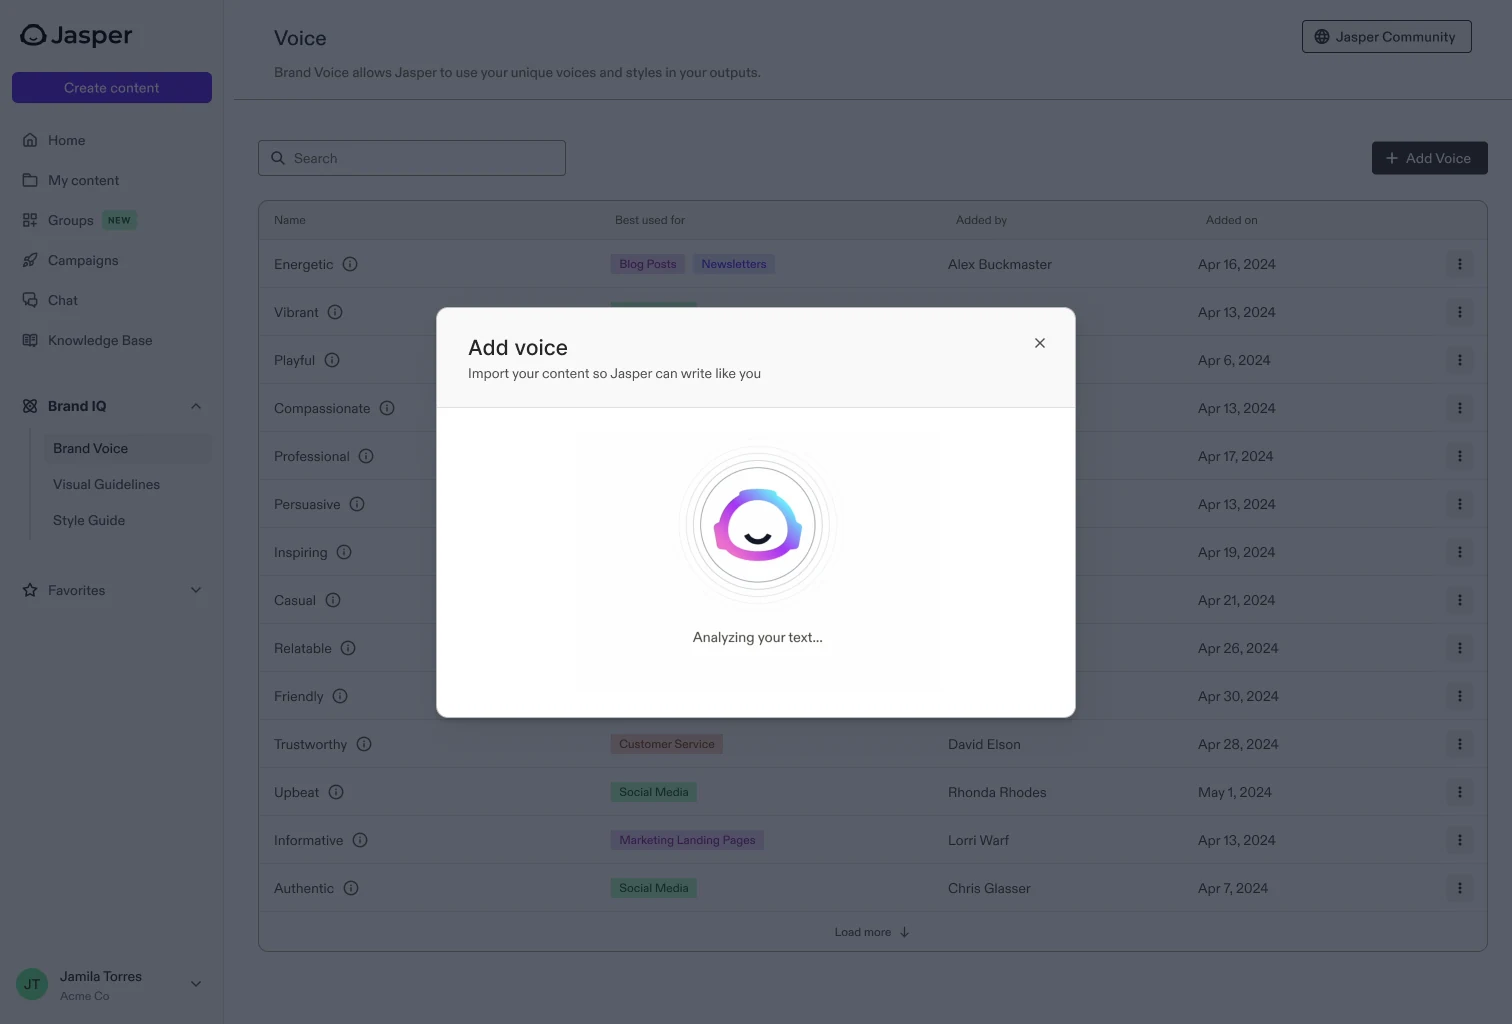Open options menu for Playful row
1512x1024 pixels.
tap(1460, 360)
